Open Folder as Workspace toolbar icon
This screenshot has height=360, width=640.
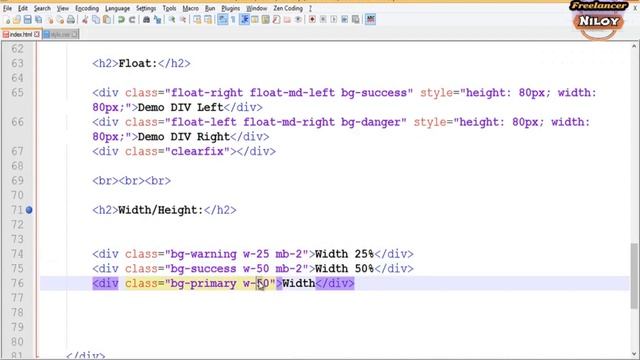[x=287, y=20]
